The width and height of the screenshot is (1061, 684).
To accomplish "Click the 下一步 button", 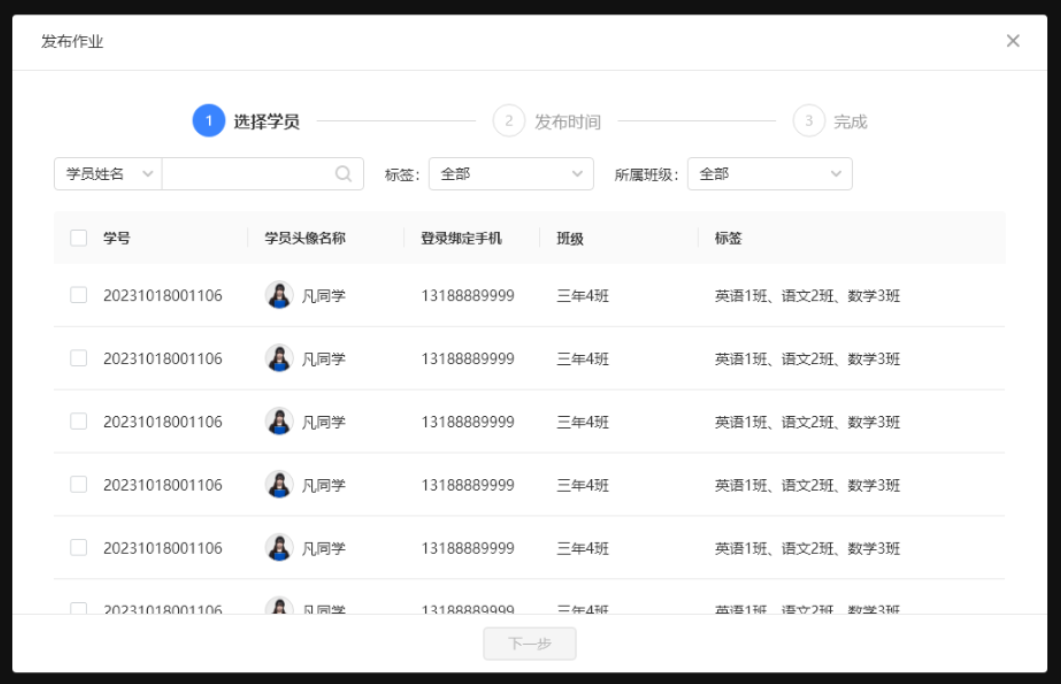I will tap(529, 643).
